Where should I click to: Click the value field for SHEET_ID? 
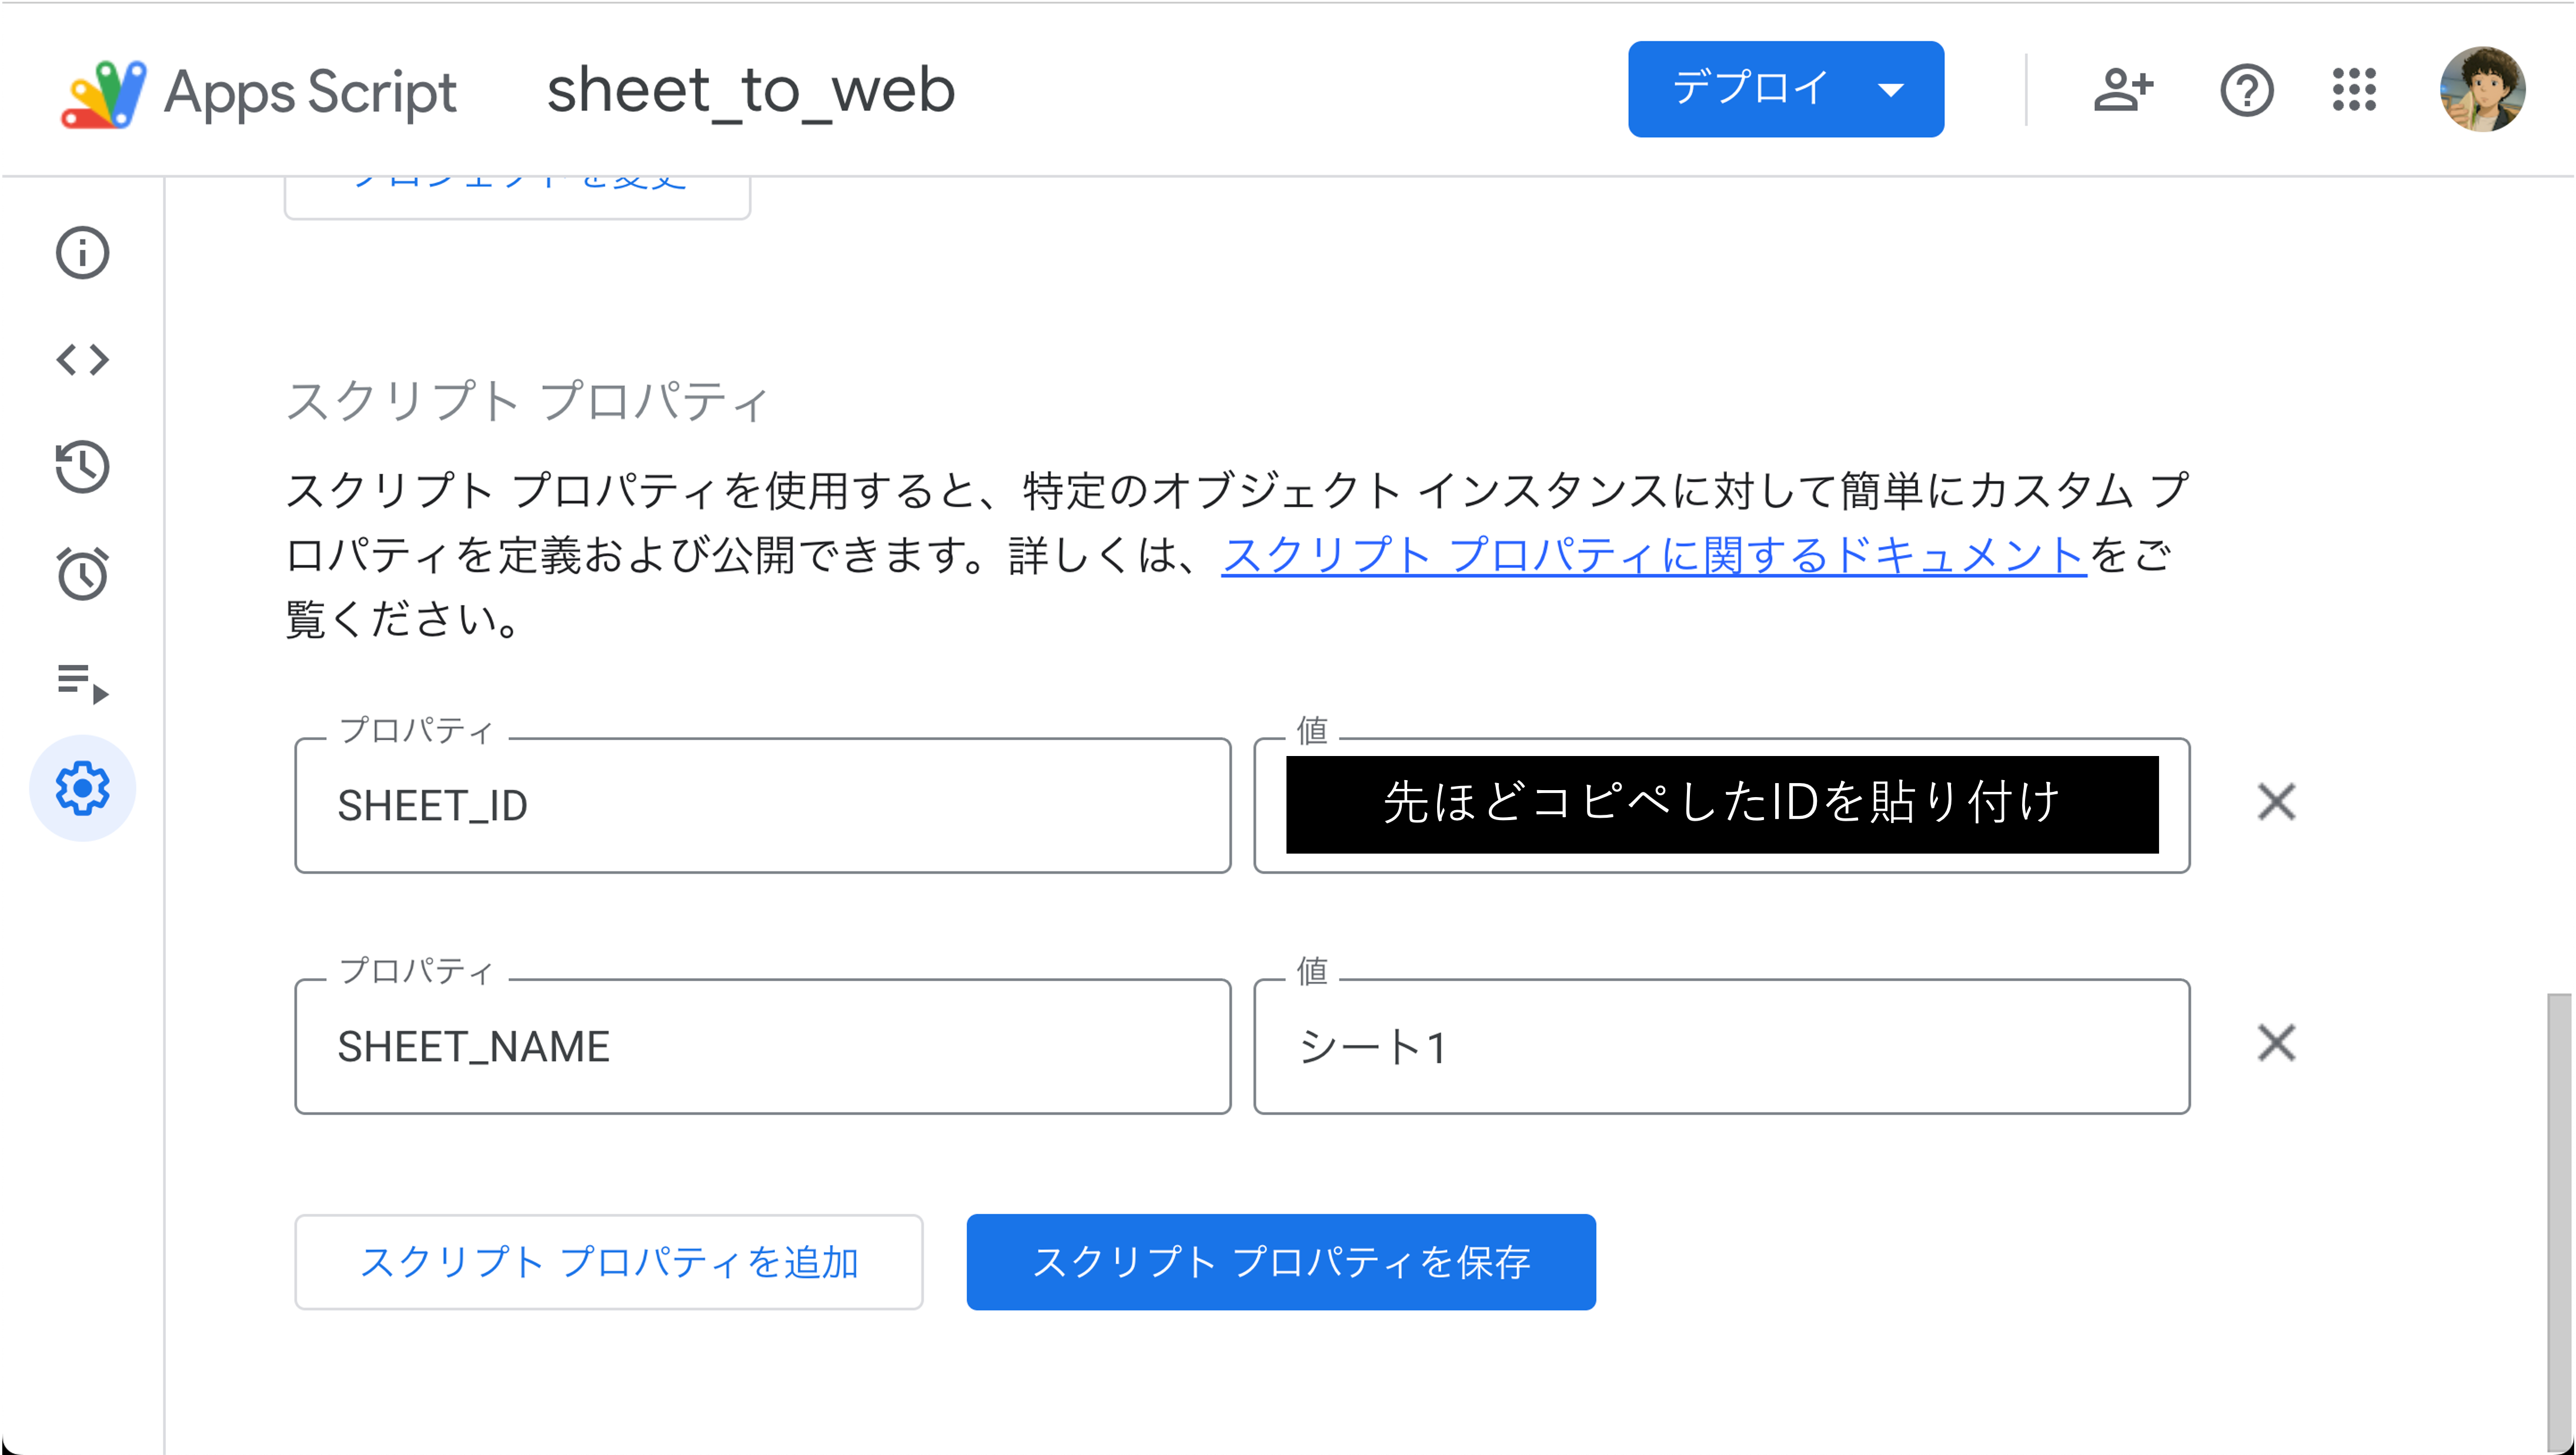[x=1722, y=806]
